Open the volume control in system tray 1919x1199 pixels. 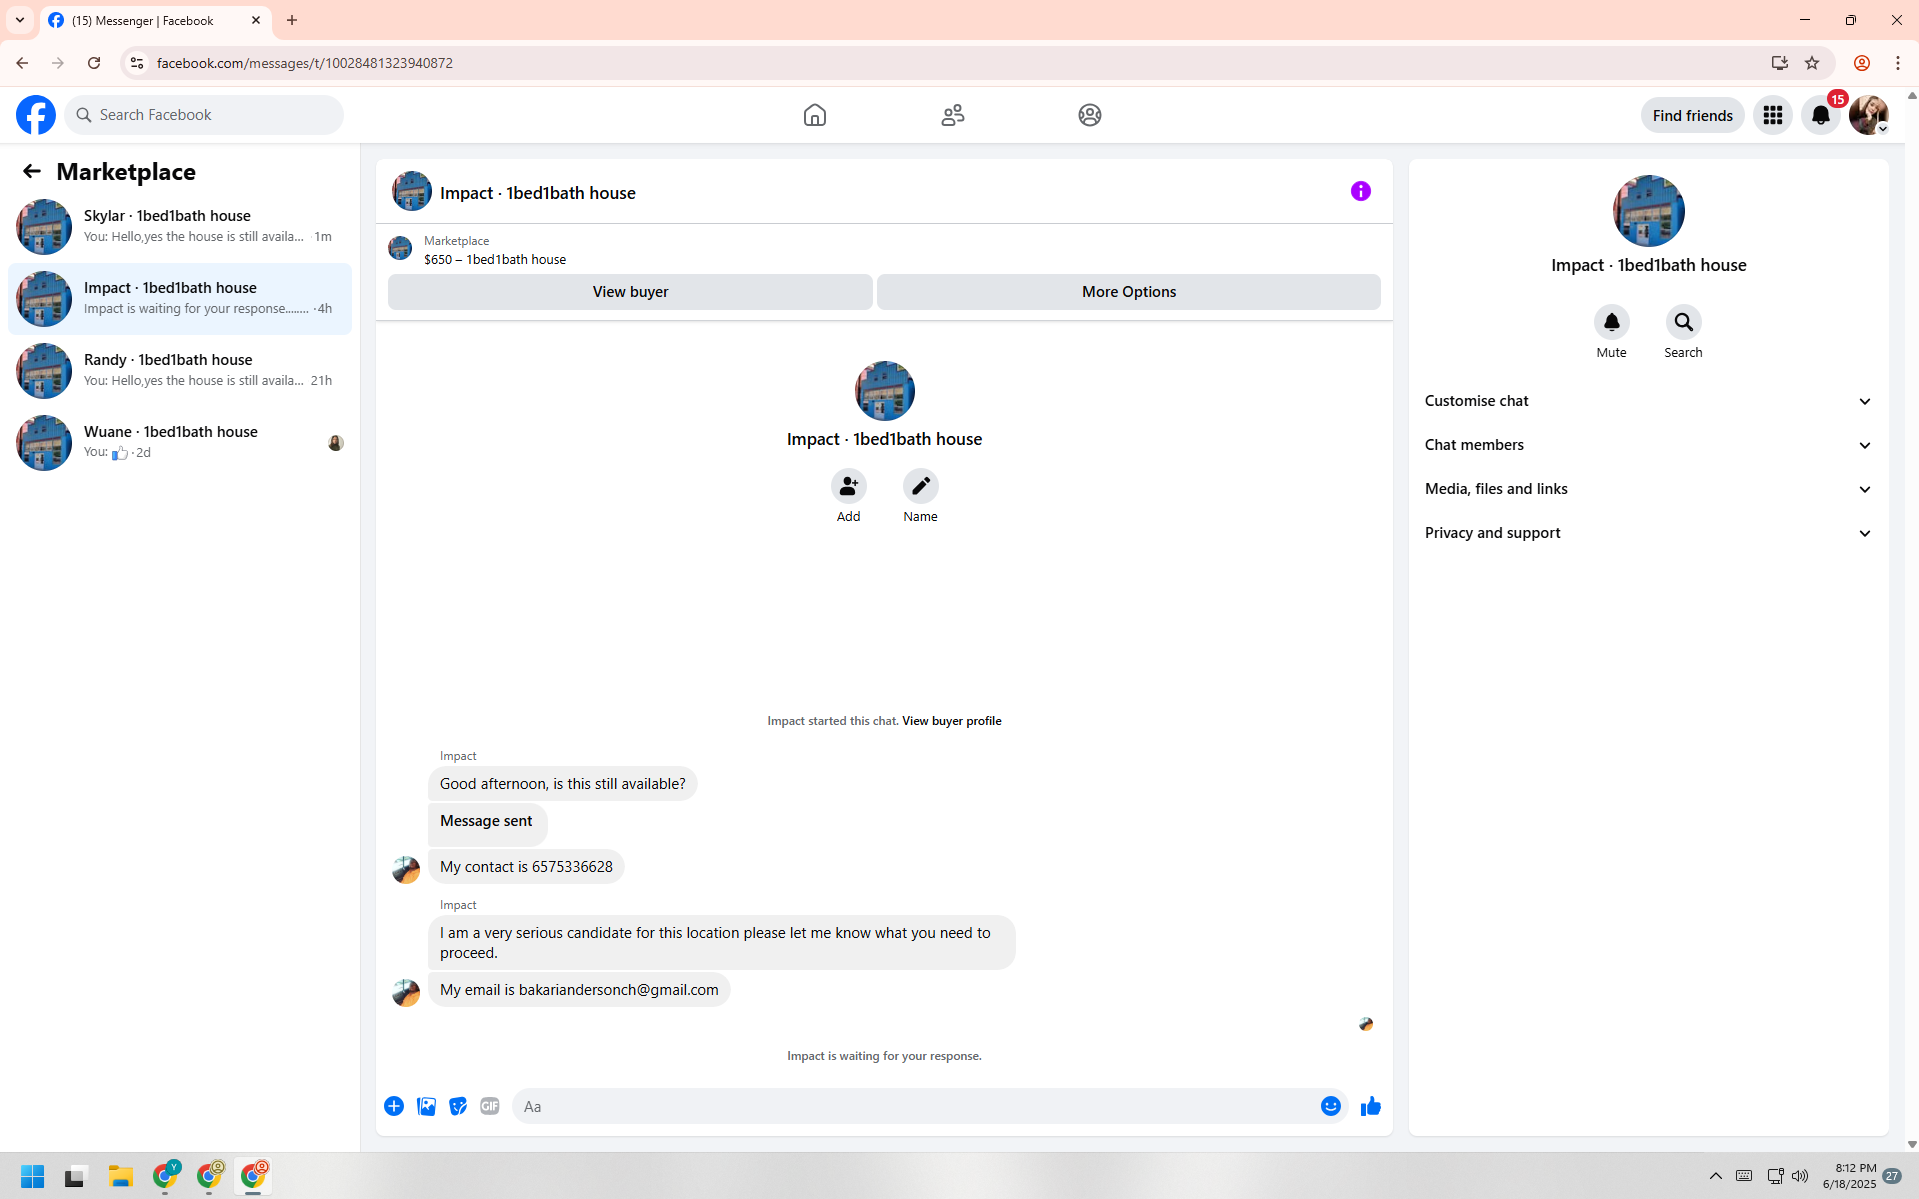click(1800, 1176)
